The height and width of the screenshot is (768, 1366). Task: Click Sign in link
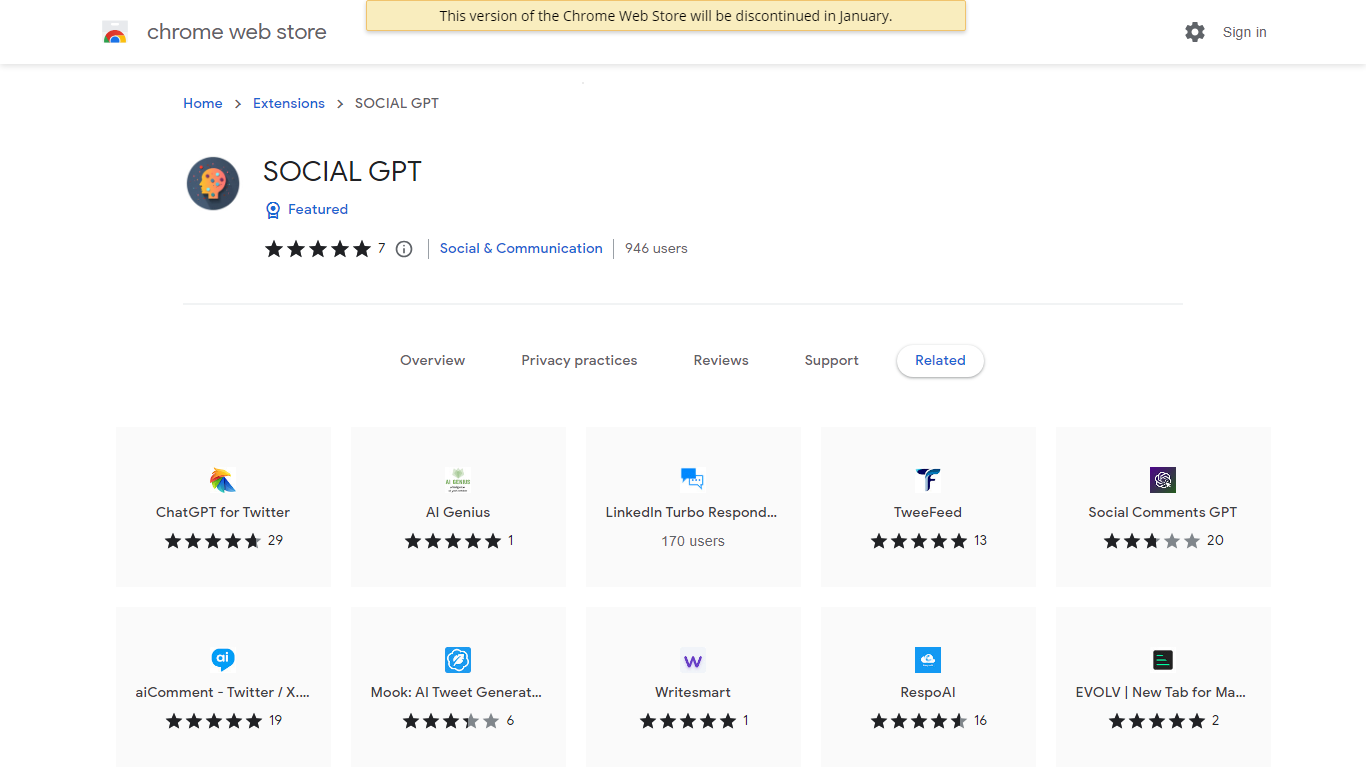tap(1244, 32)
